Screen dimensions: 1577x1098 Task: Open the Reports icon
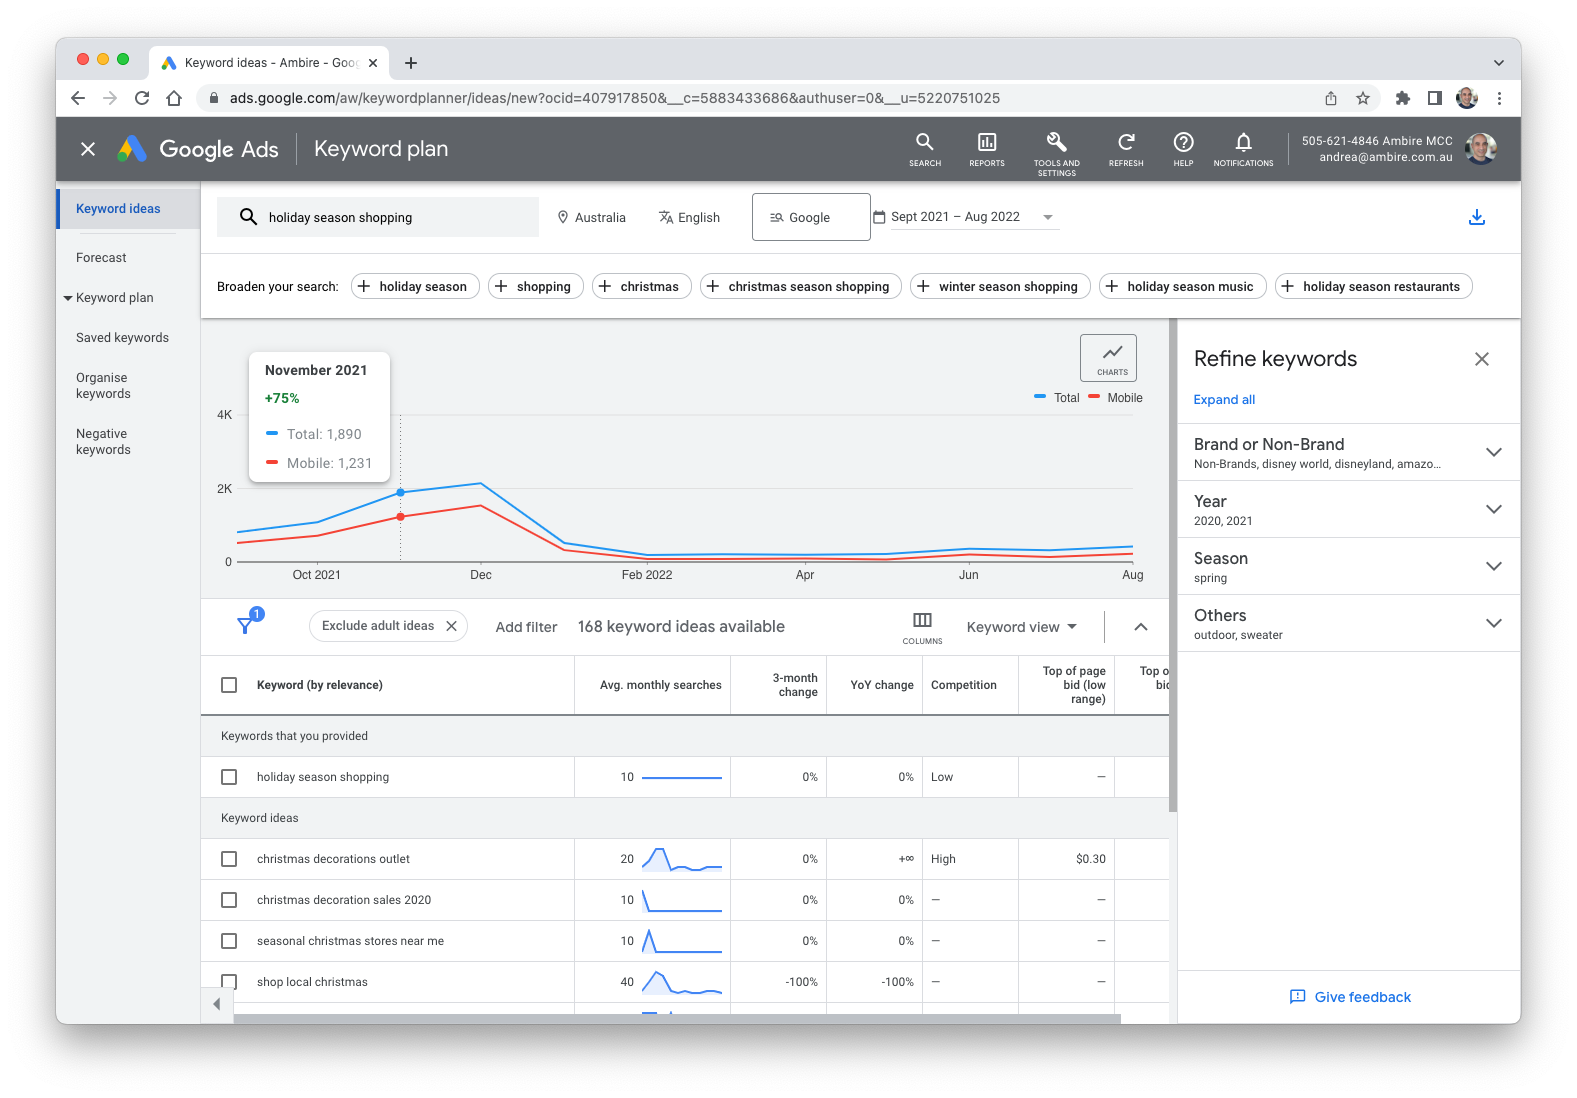tap(987, 149)
